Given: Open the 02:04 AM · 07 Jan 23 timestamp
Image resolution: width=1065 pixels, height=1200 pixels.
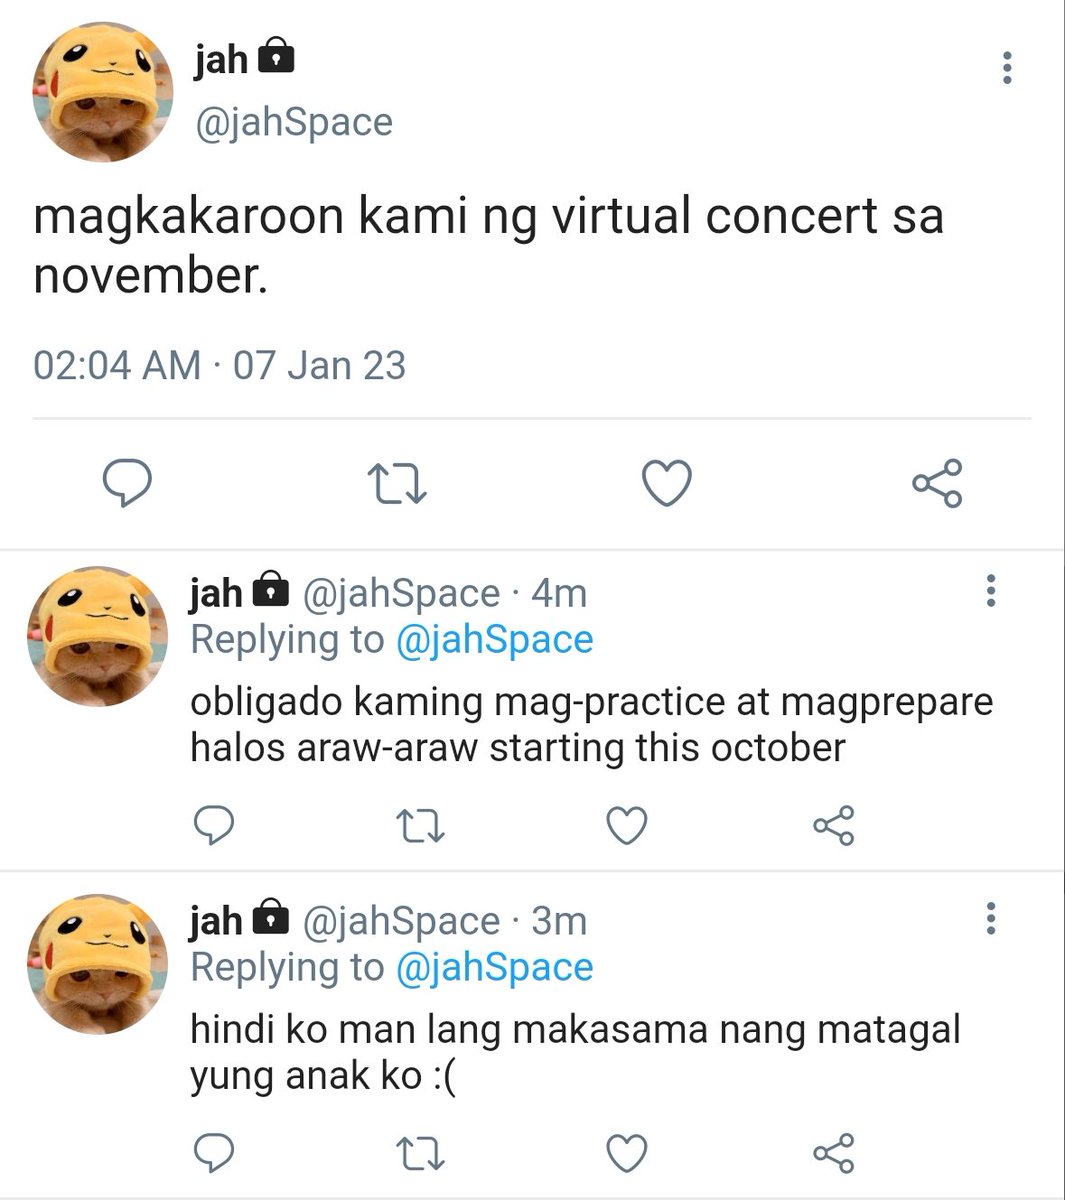Looking at the screenshot, I should point(220,365).
